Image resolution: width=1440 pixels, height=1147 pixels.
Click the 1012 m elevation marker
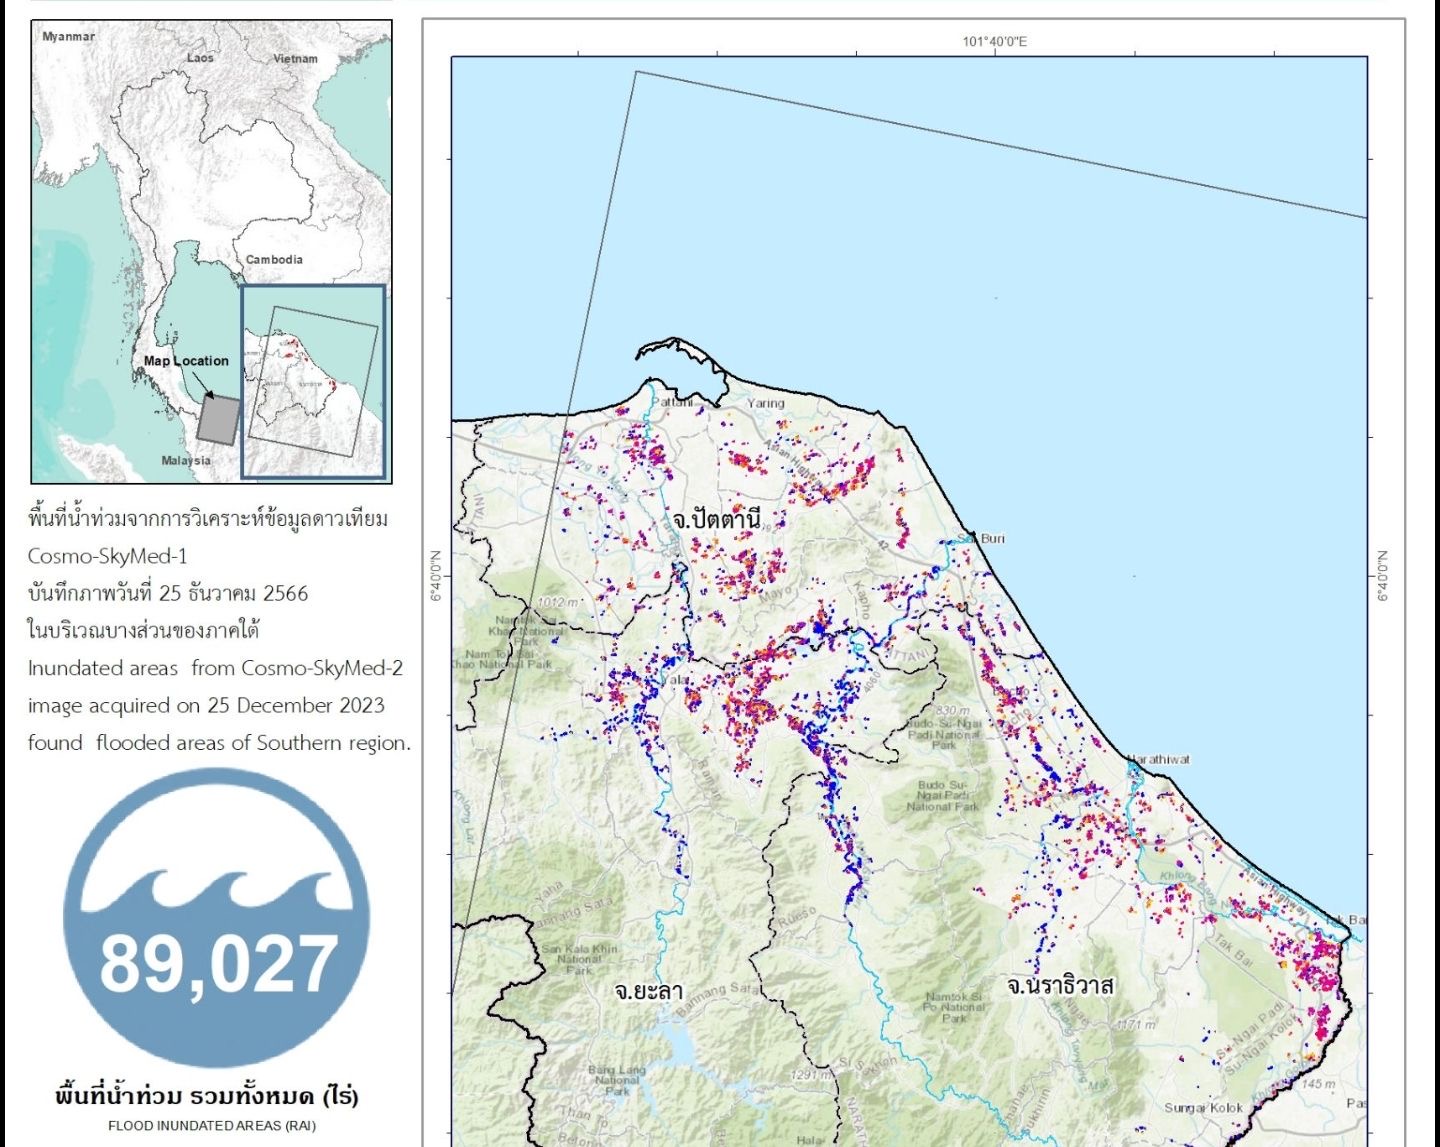point(558,602)
